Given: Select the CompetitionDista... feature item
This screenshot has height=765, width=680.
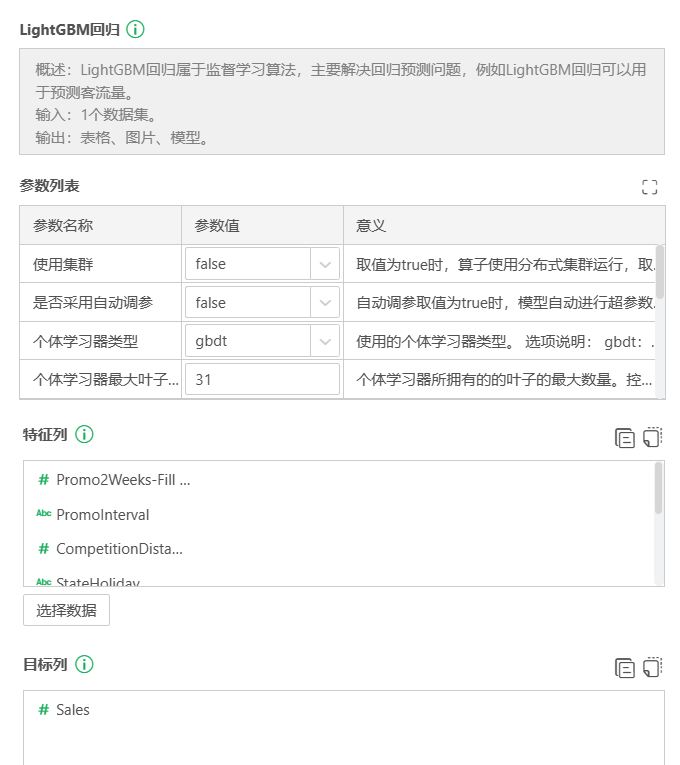Looking at the screenshot, I should pos(119,549).
